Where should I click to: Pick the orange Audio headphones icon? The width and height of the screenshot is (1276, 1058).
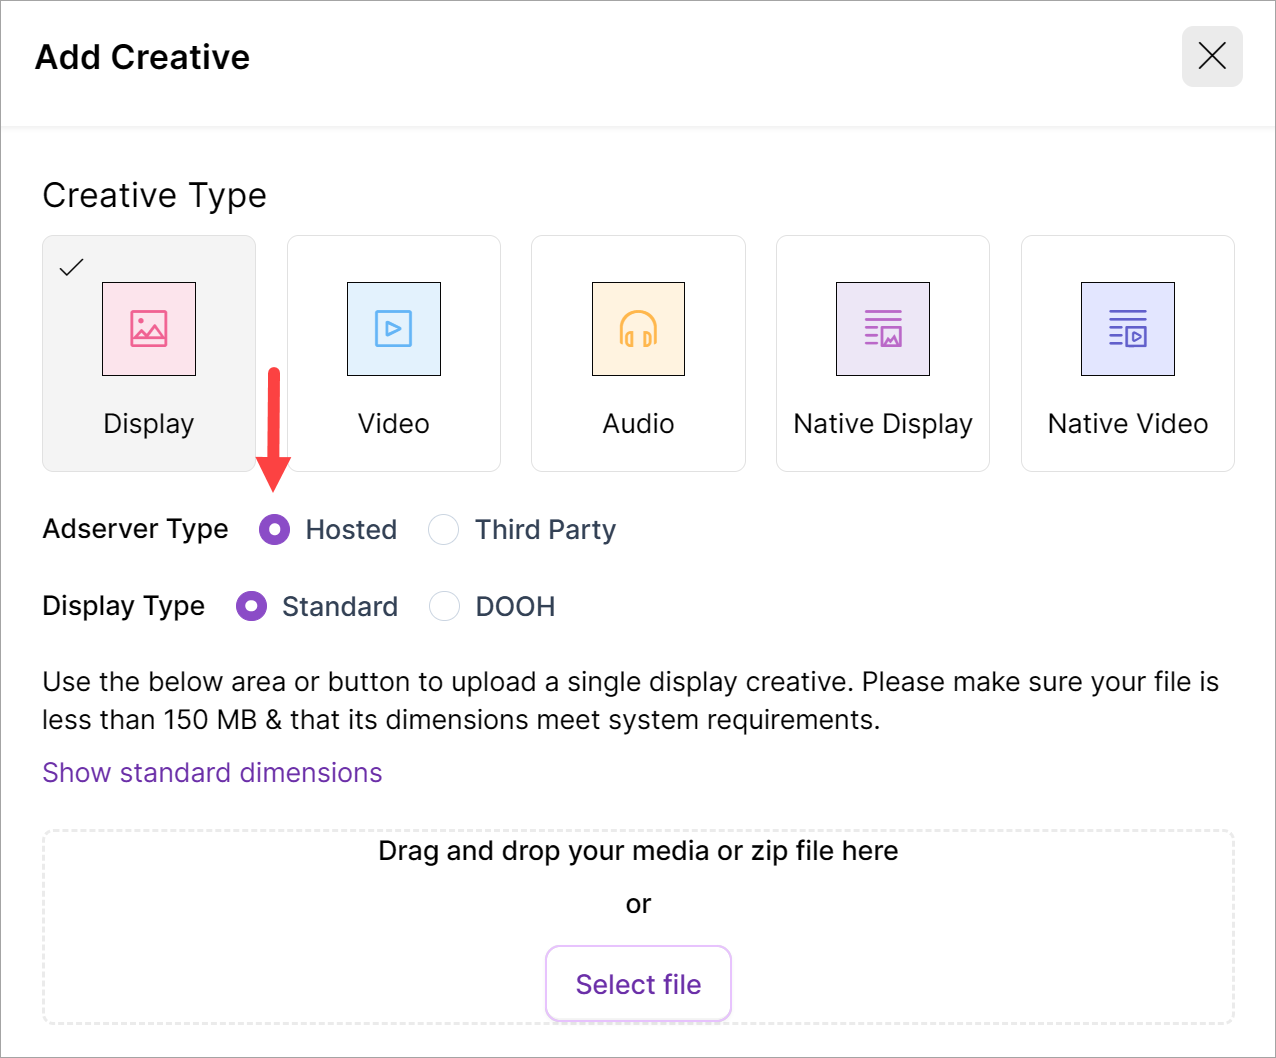(638, 329)
